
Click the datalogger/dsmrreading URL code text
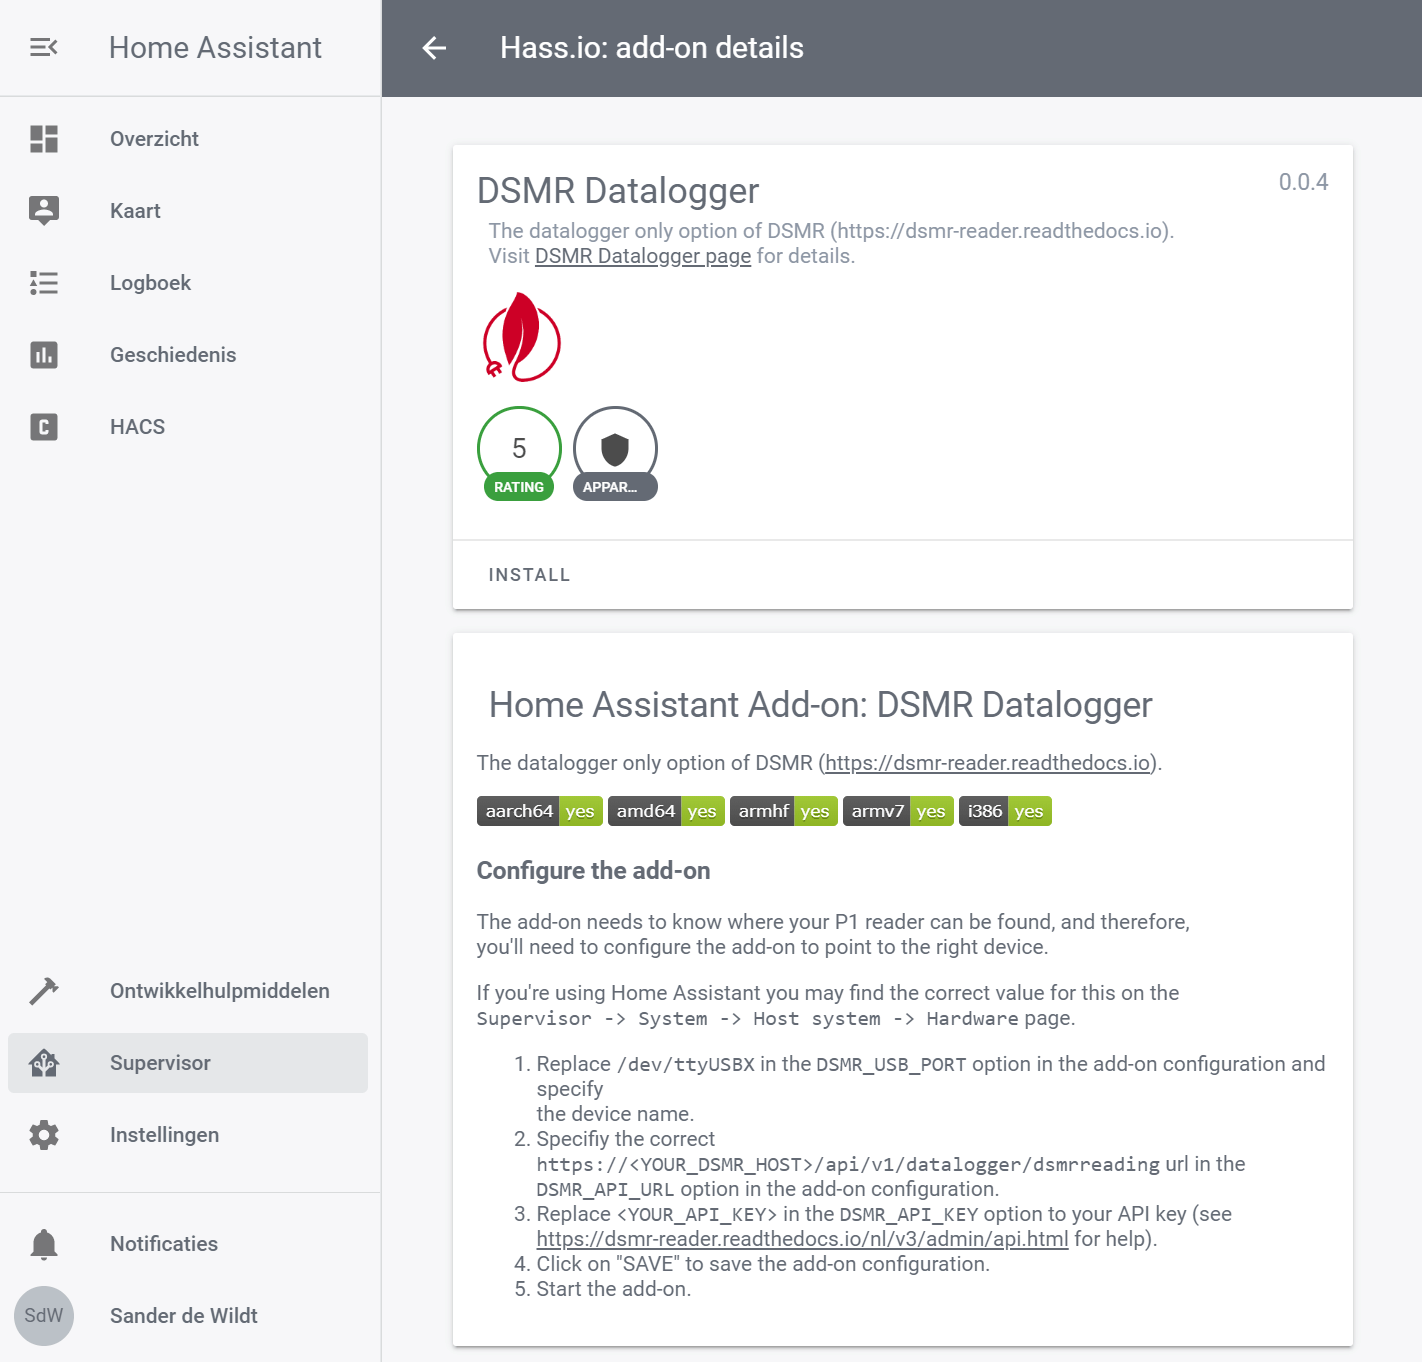point(848,1165)
